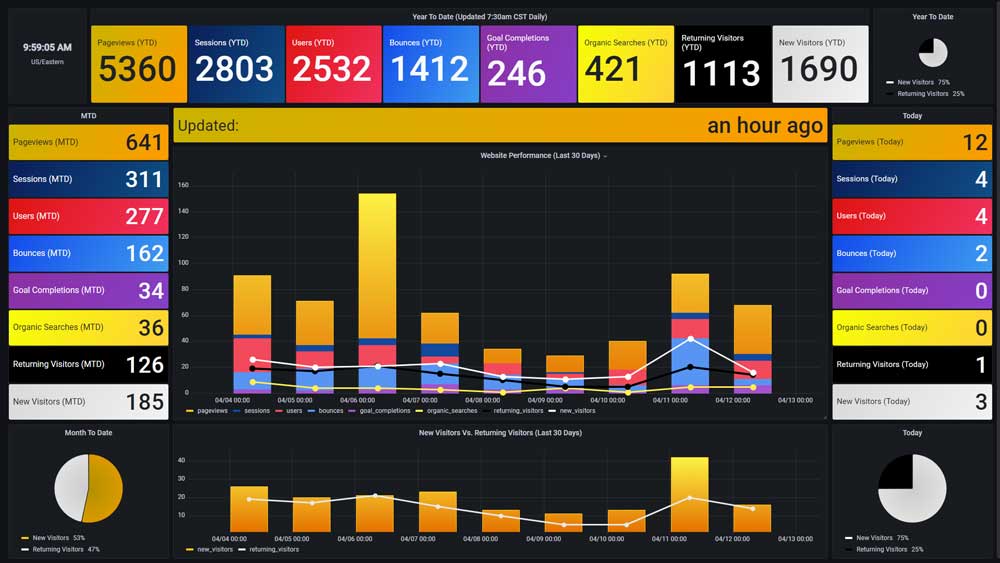Viewport: 1000px width, 563px height.
Task: Open the Year To Date 7:30am update row title
Action: coord(479,17)
